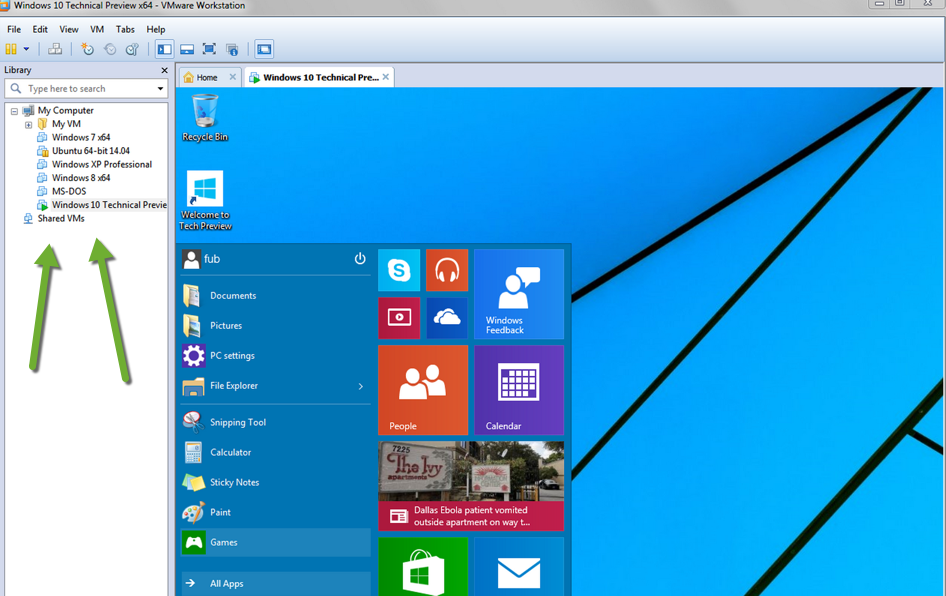
Task: Open the Store tile
Action: tap(423, 567)
